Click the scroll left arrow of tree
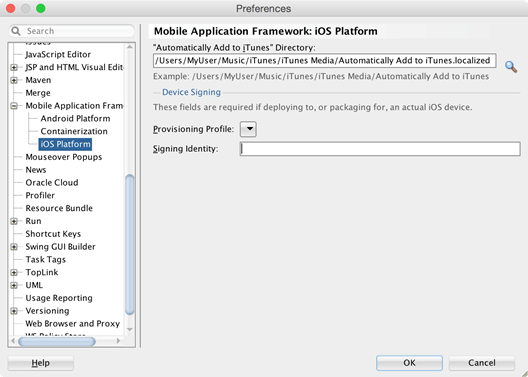 [13, 341]
